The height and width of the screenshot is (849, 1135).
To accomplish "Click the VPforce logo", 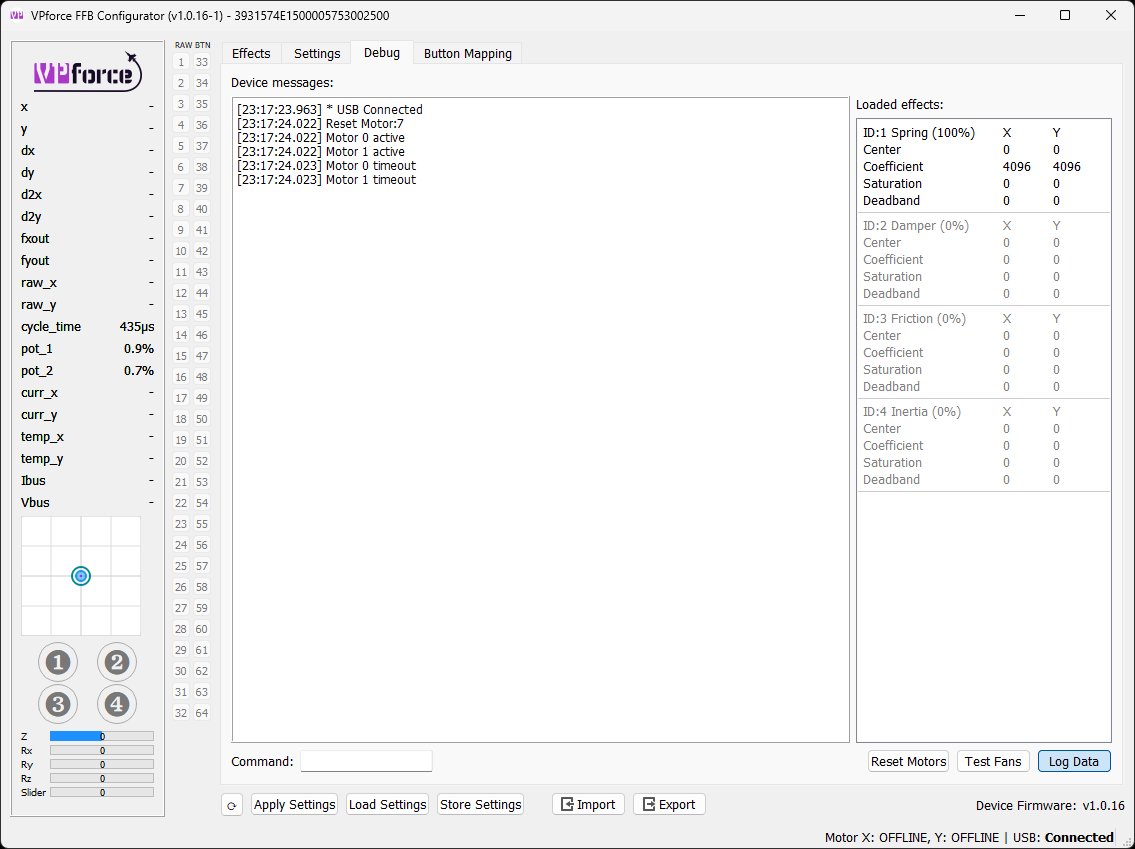I will point(88,72).
